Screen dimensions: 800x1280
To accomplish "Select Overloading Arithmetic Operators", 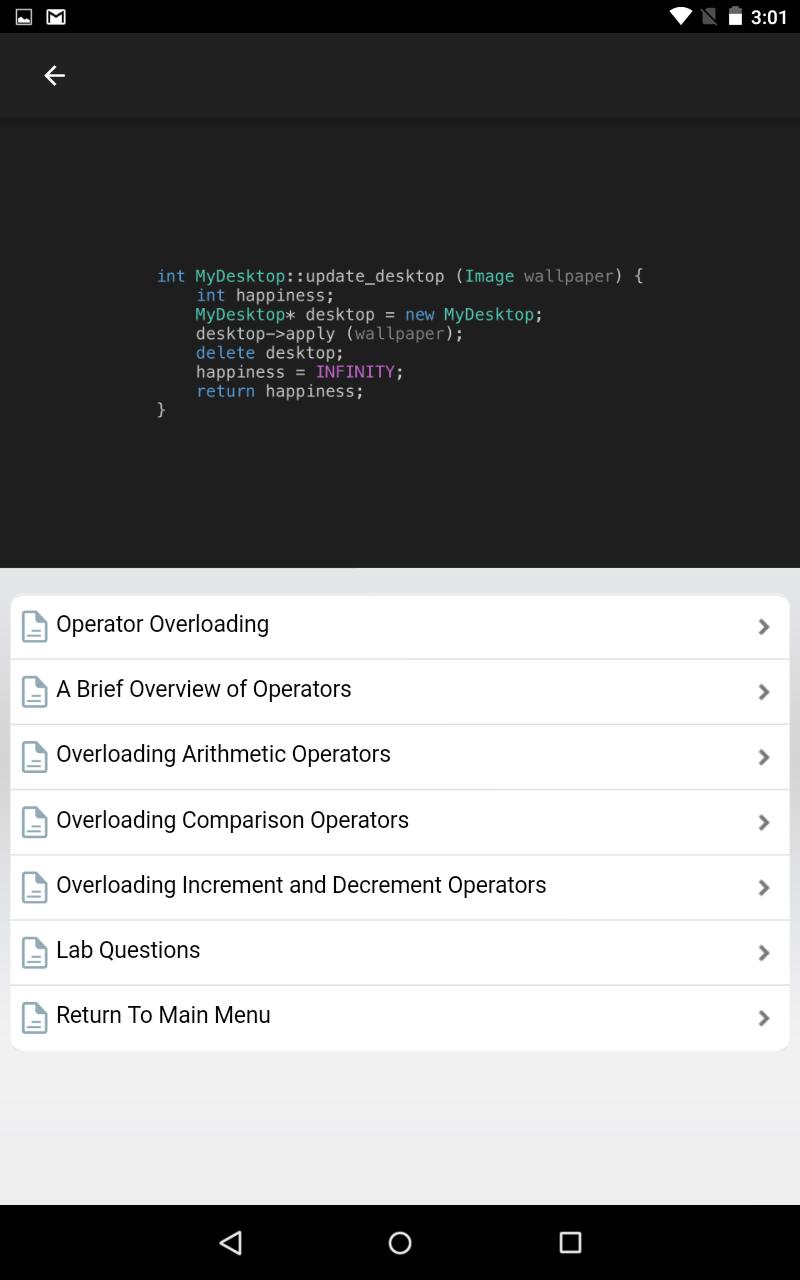I will (400, 757).
